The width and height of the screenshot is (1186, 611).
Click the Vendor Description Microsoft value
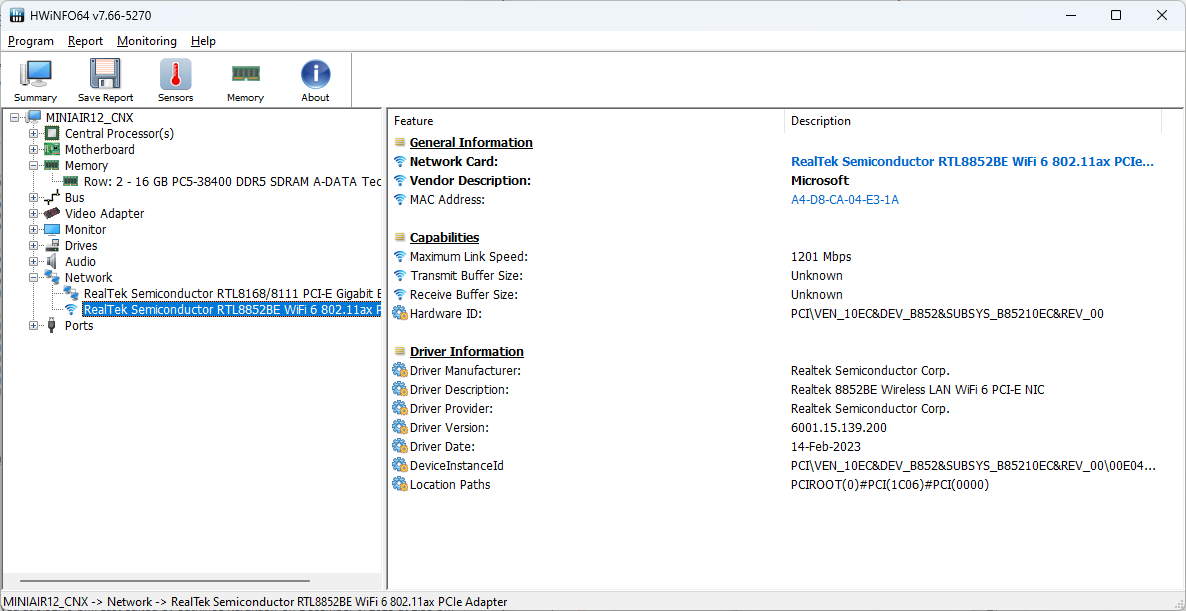click(820, 181)
